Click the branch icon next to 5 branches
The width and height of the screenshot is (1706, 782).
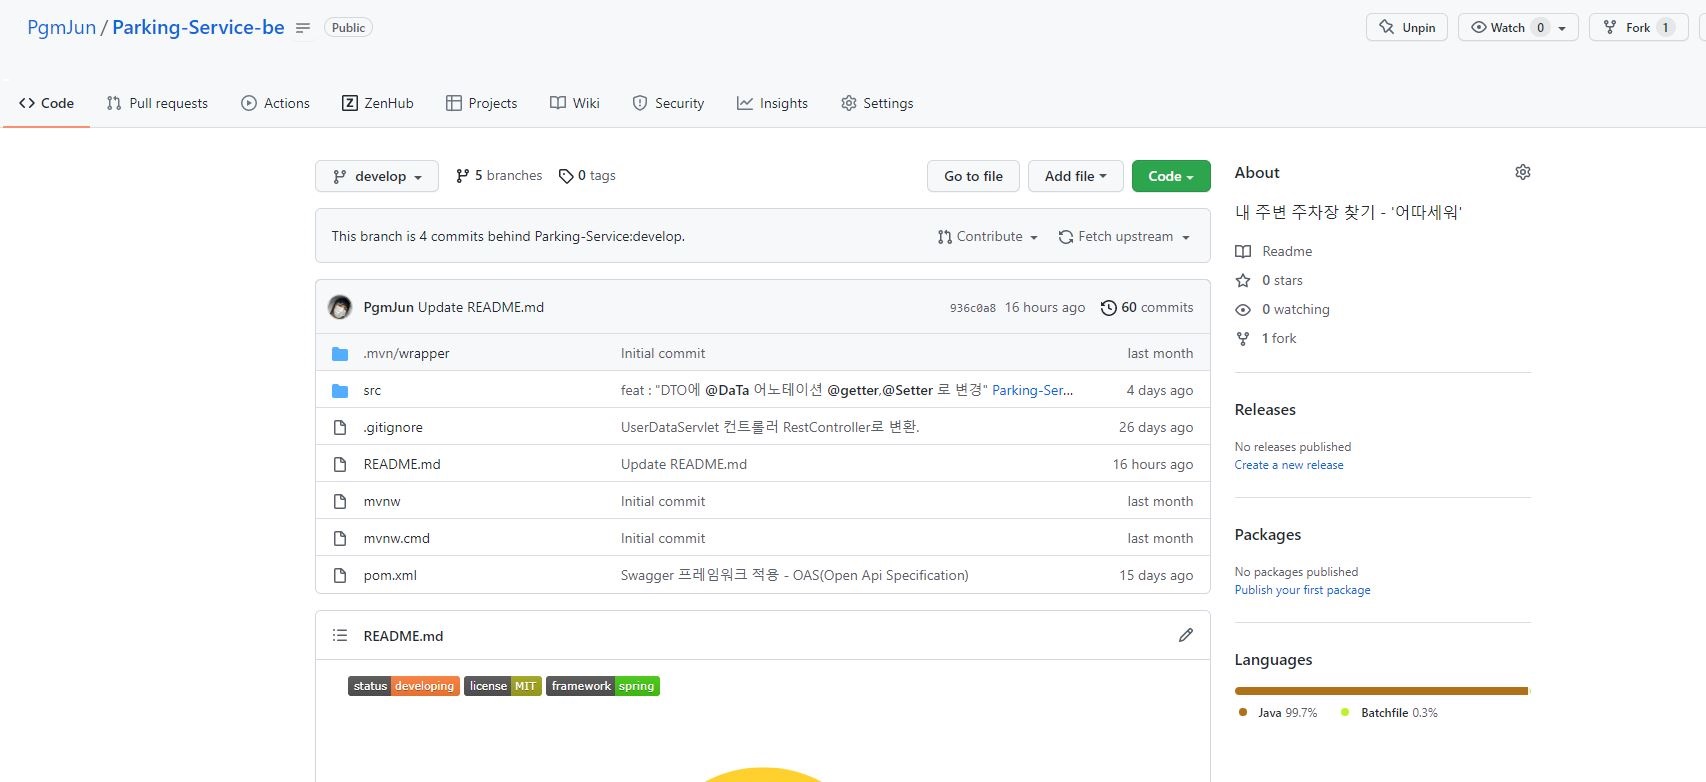[462, 176]
